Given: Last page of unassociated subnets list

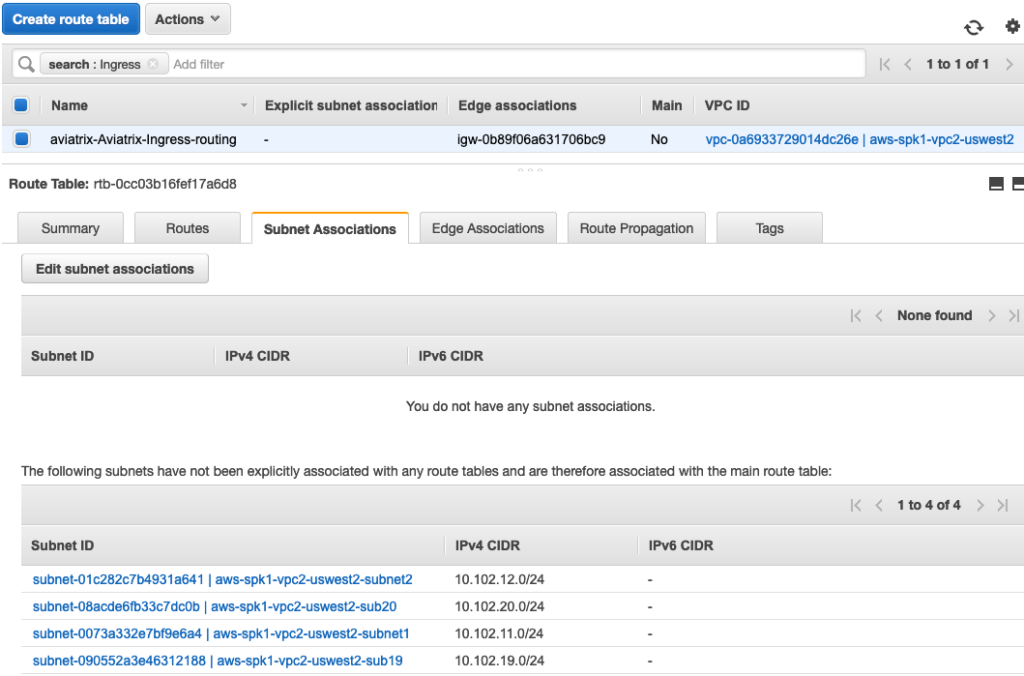Looking at the screenshot, I should pos(1002,506).
